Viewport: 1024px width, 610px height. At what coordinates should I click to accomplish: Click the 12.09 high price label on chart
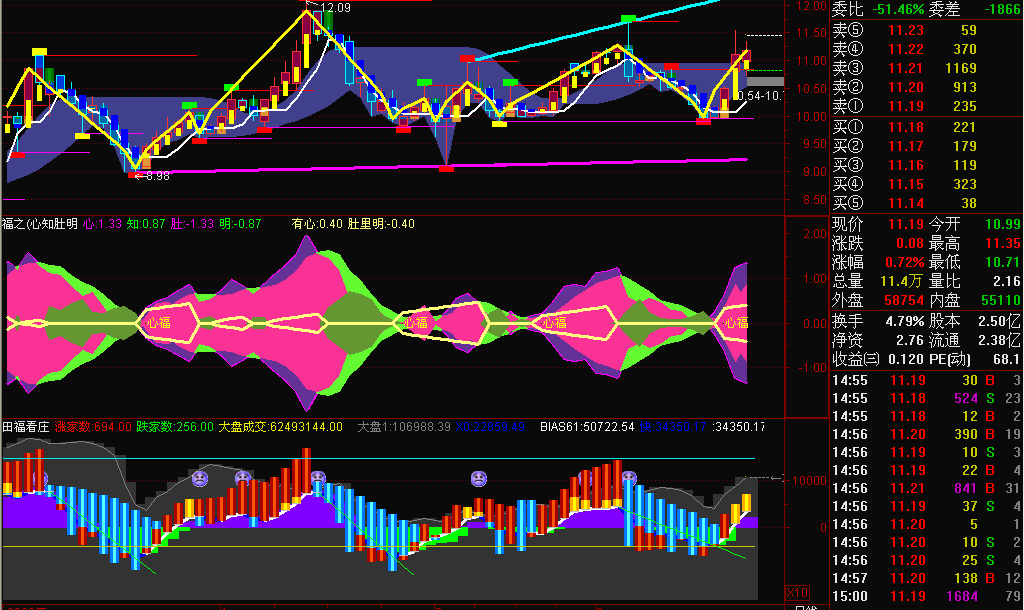336,8
